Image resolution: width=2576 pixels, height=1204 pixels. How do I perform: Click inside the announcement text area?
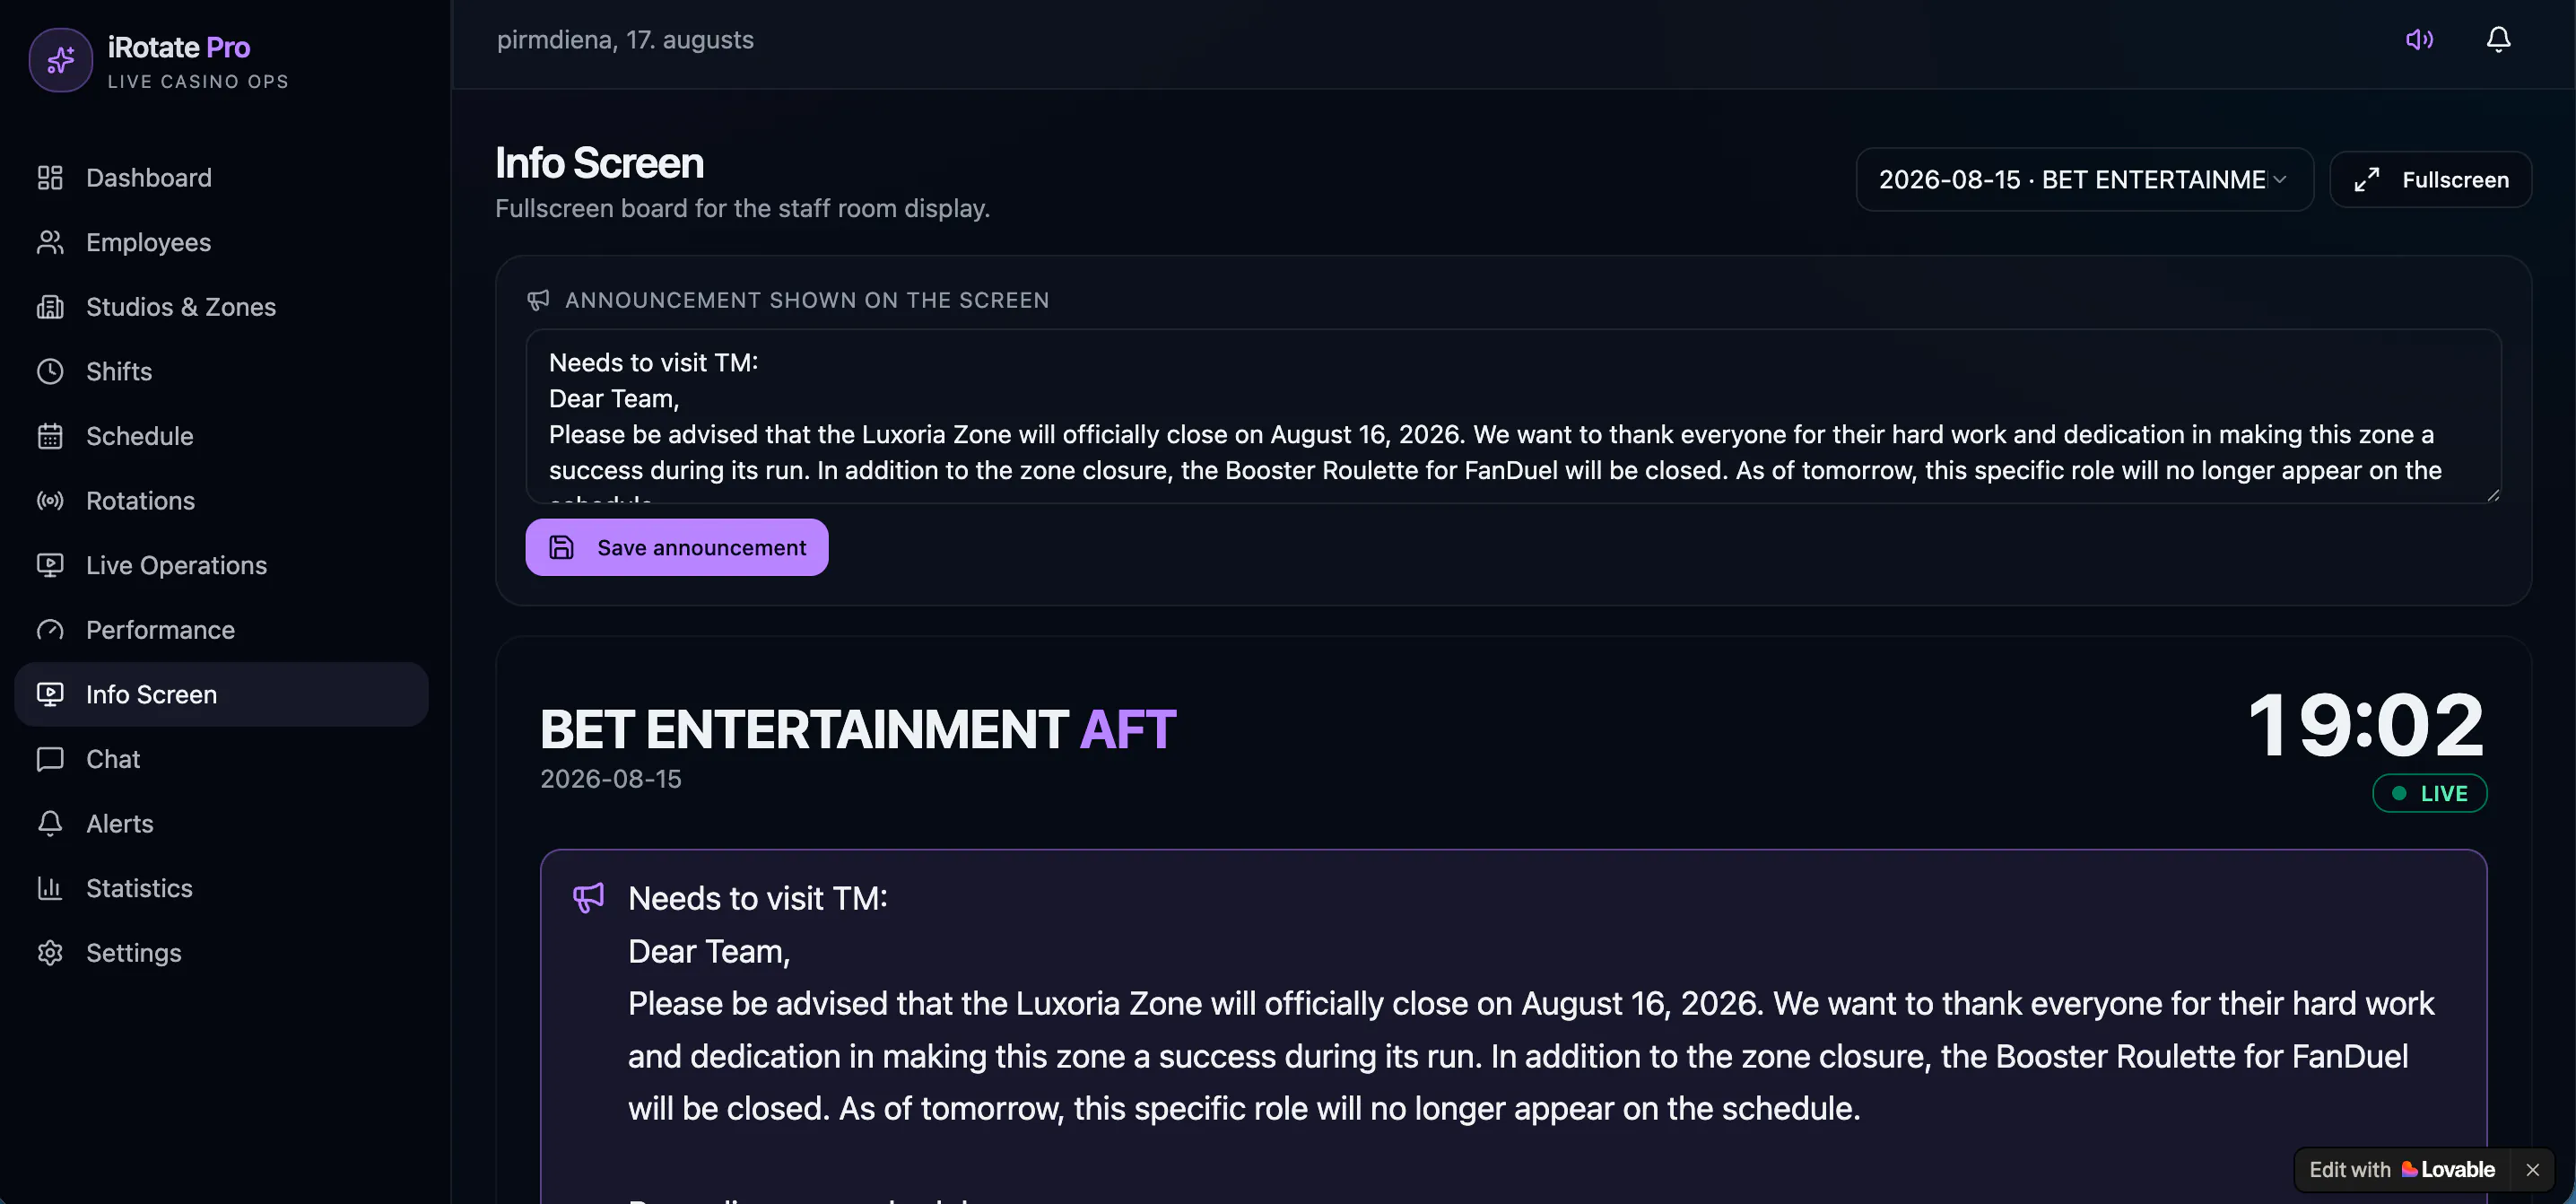[x=1513, y=416]
